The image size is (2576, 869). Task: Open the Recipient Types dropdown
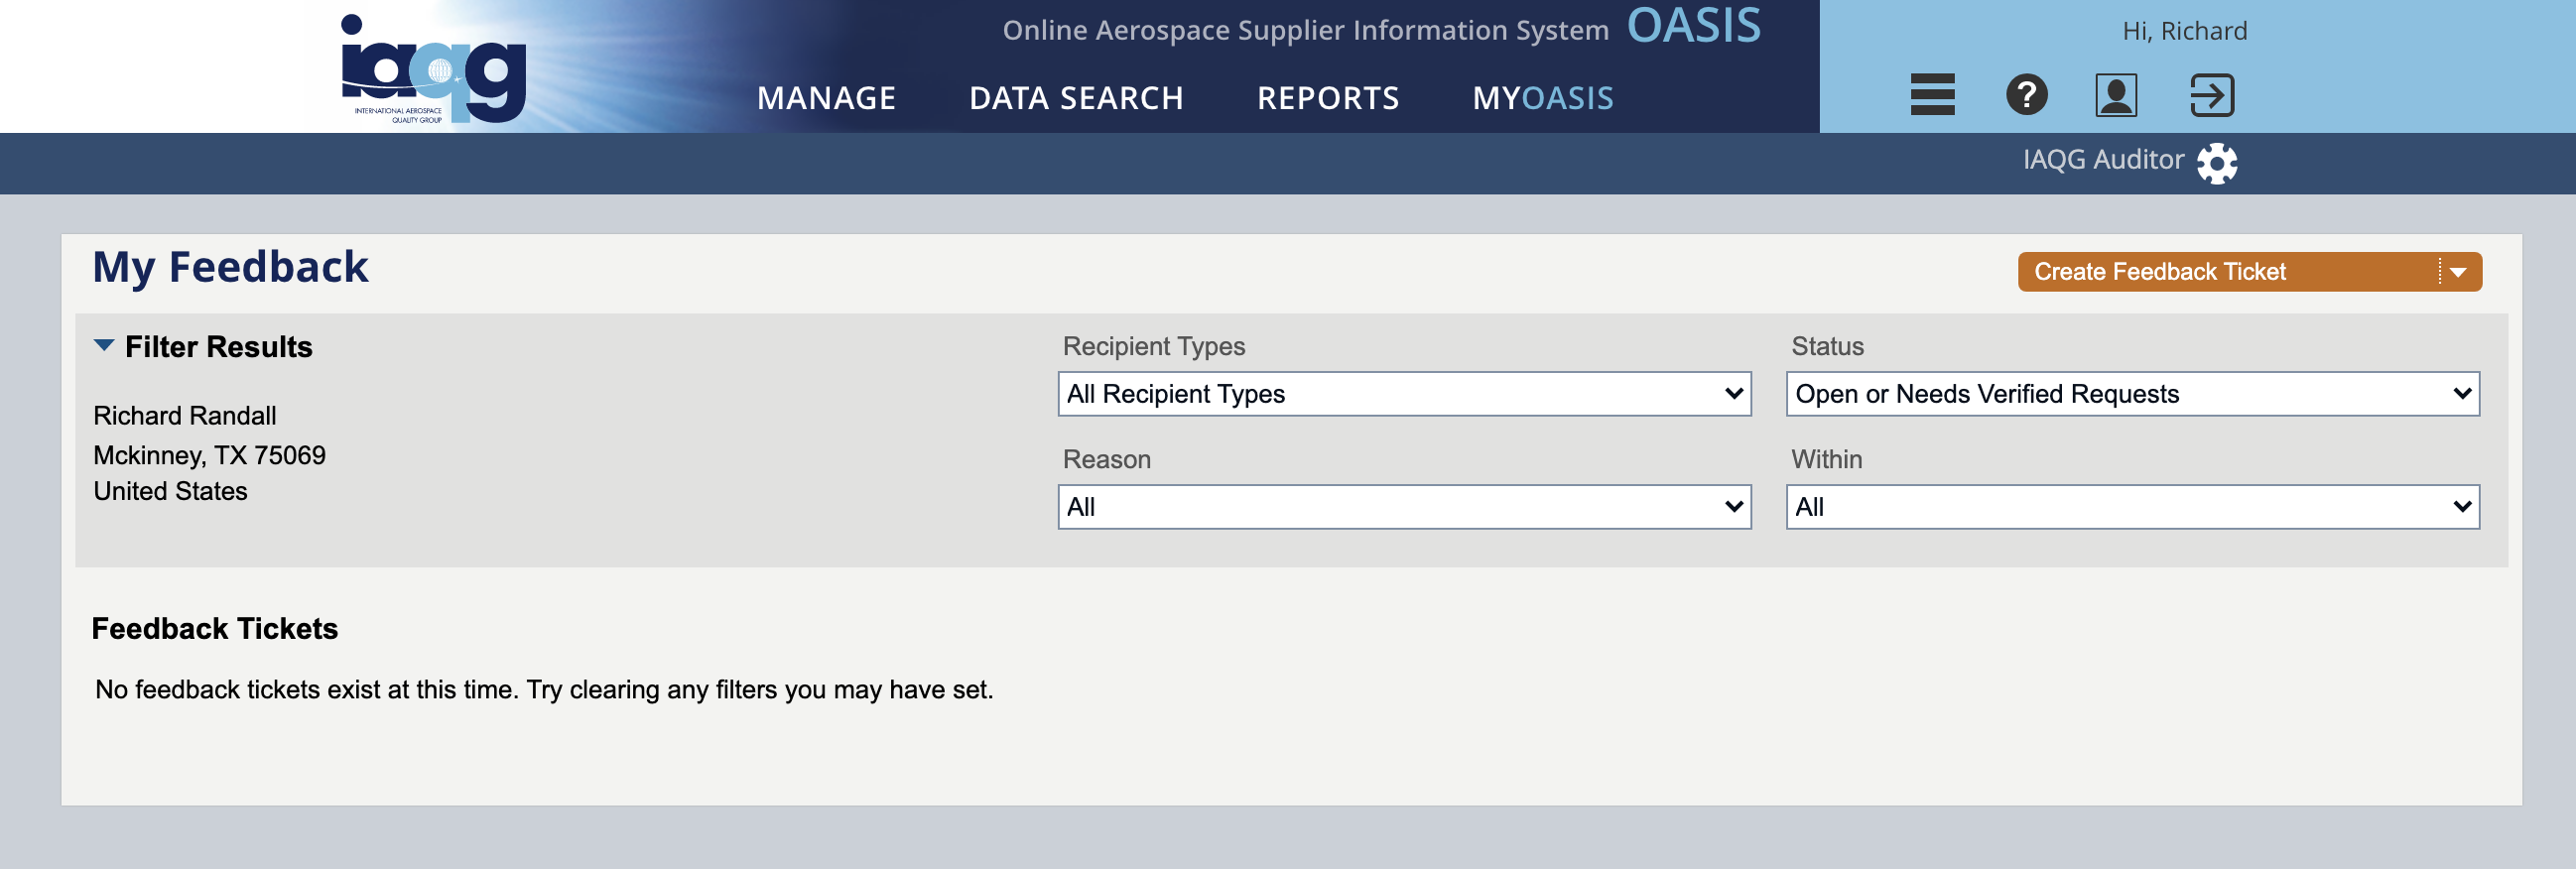coord(1404,394)
